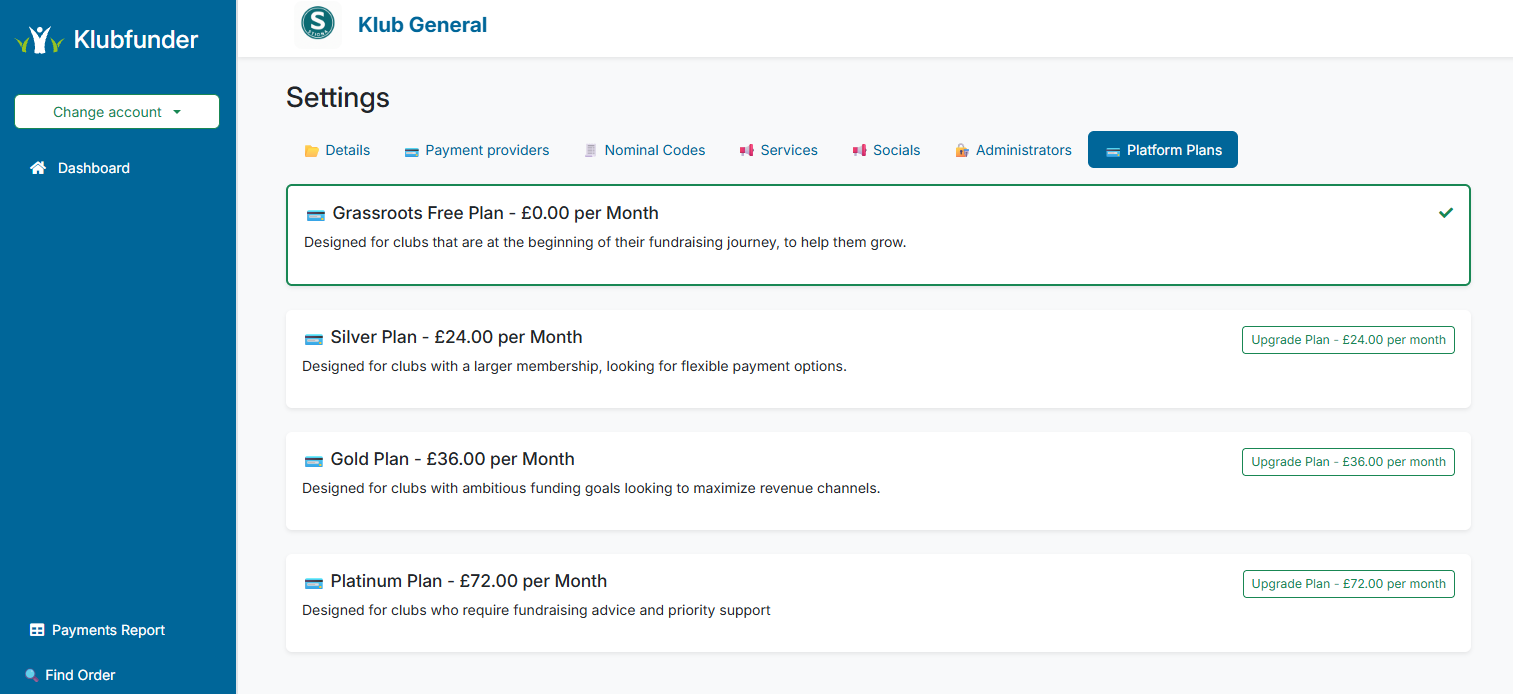Image resolution: width=1513 pixels, height=694 pixels.
Task: Upgrade to Gold Plan for £36.00
Action: pos(1348,462)
